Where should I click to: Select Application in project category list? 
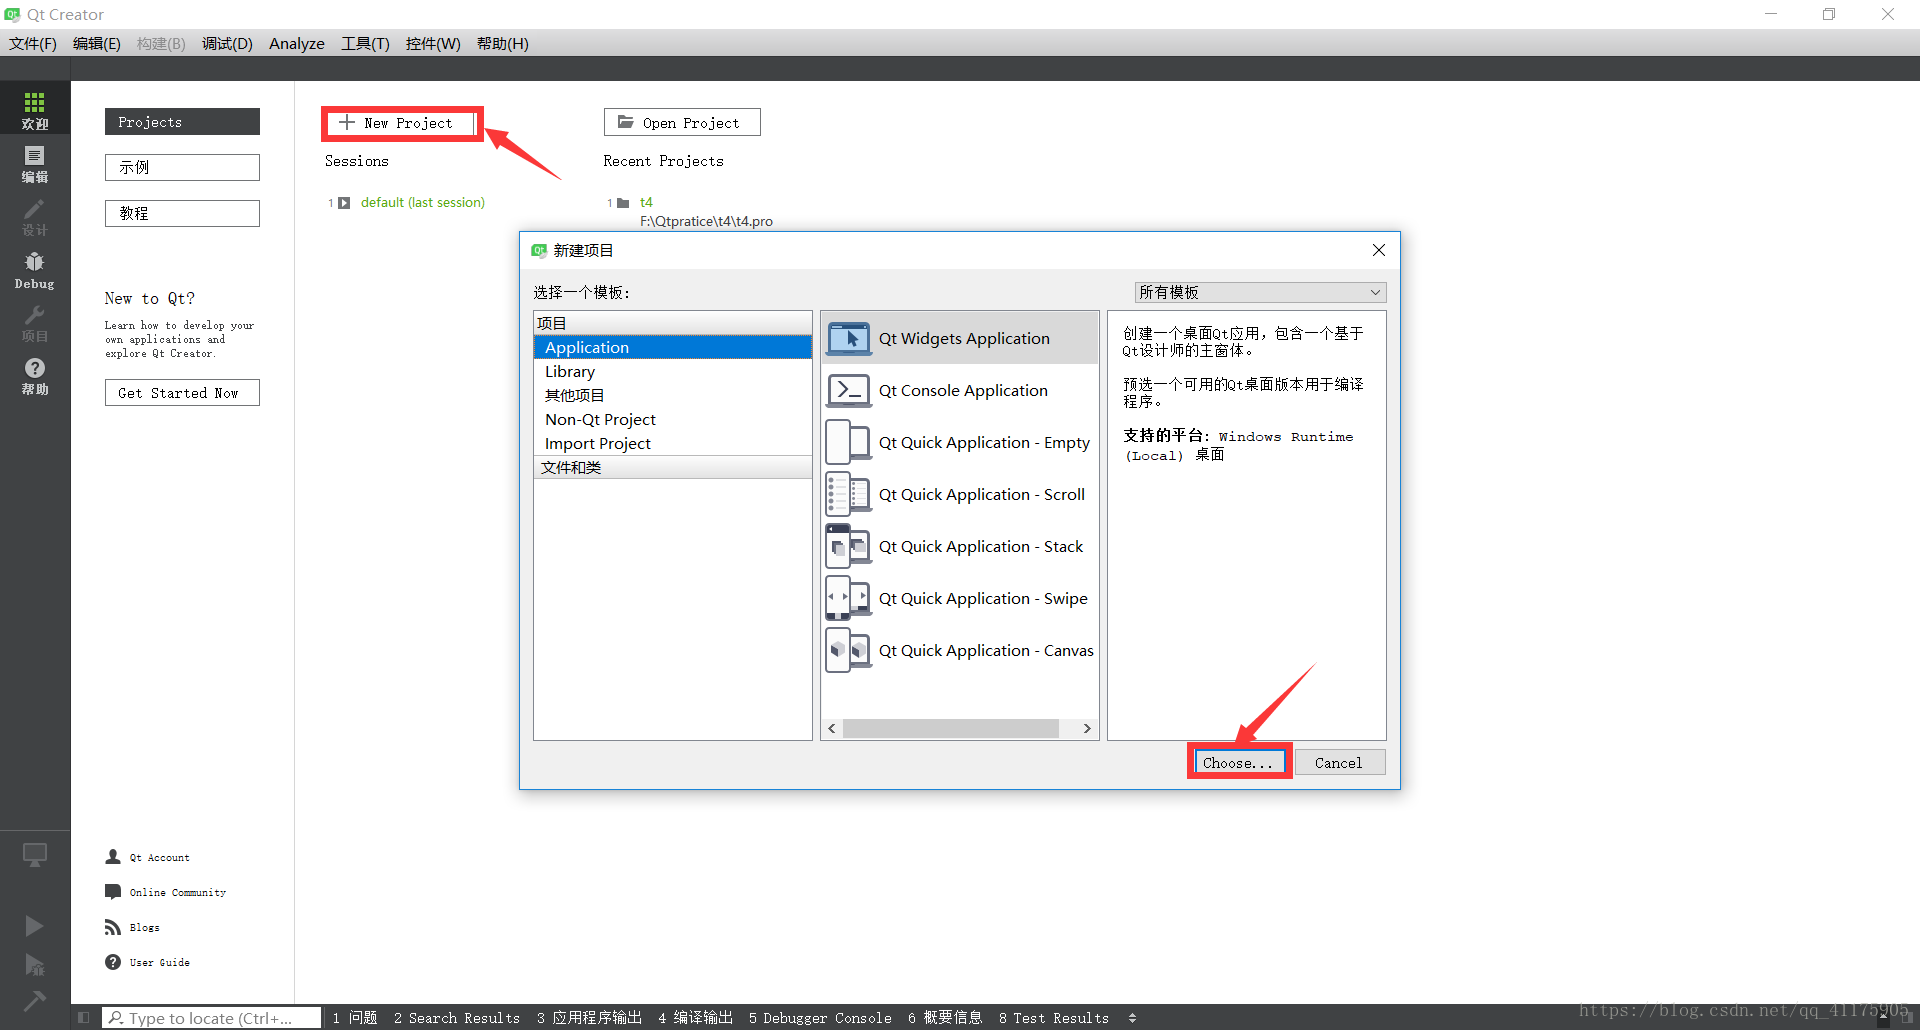pyautogui.click(x=673, y=347)
